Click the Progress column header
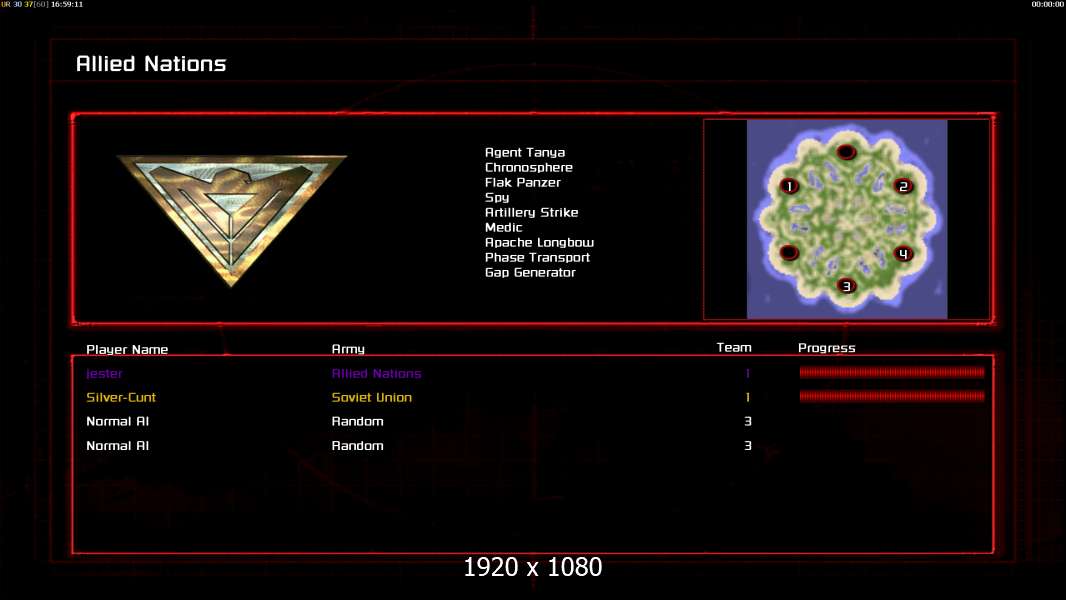Screen dimensions: 1066x600 [827, 348]
